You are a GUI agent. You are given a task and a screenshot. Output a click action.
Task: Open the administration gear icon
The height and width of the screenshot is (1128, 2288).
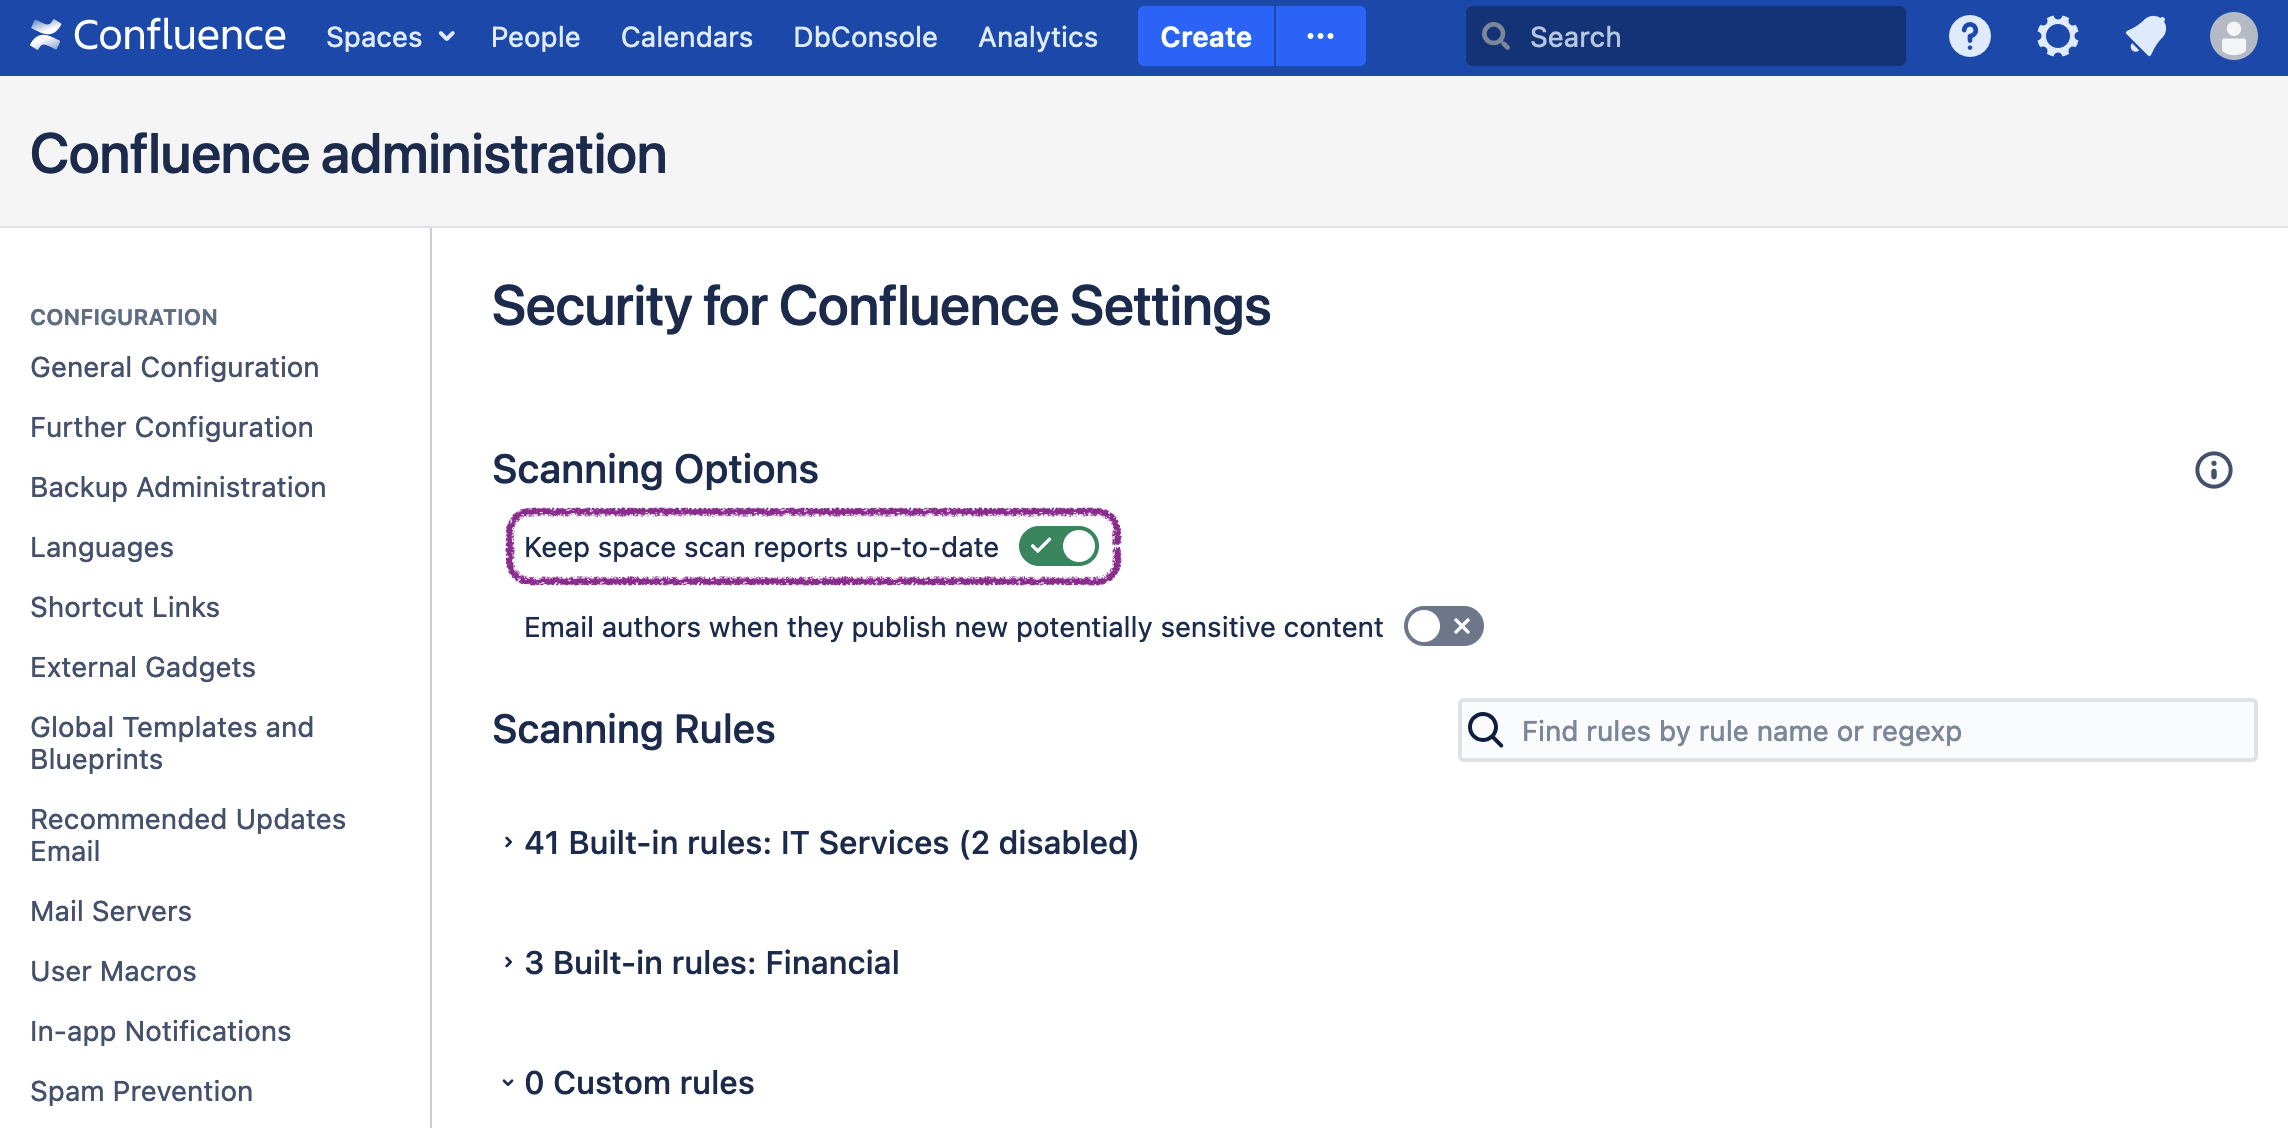[x=2057, y=37]
